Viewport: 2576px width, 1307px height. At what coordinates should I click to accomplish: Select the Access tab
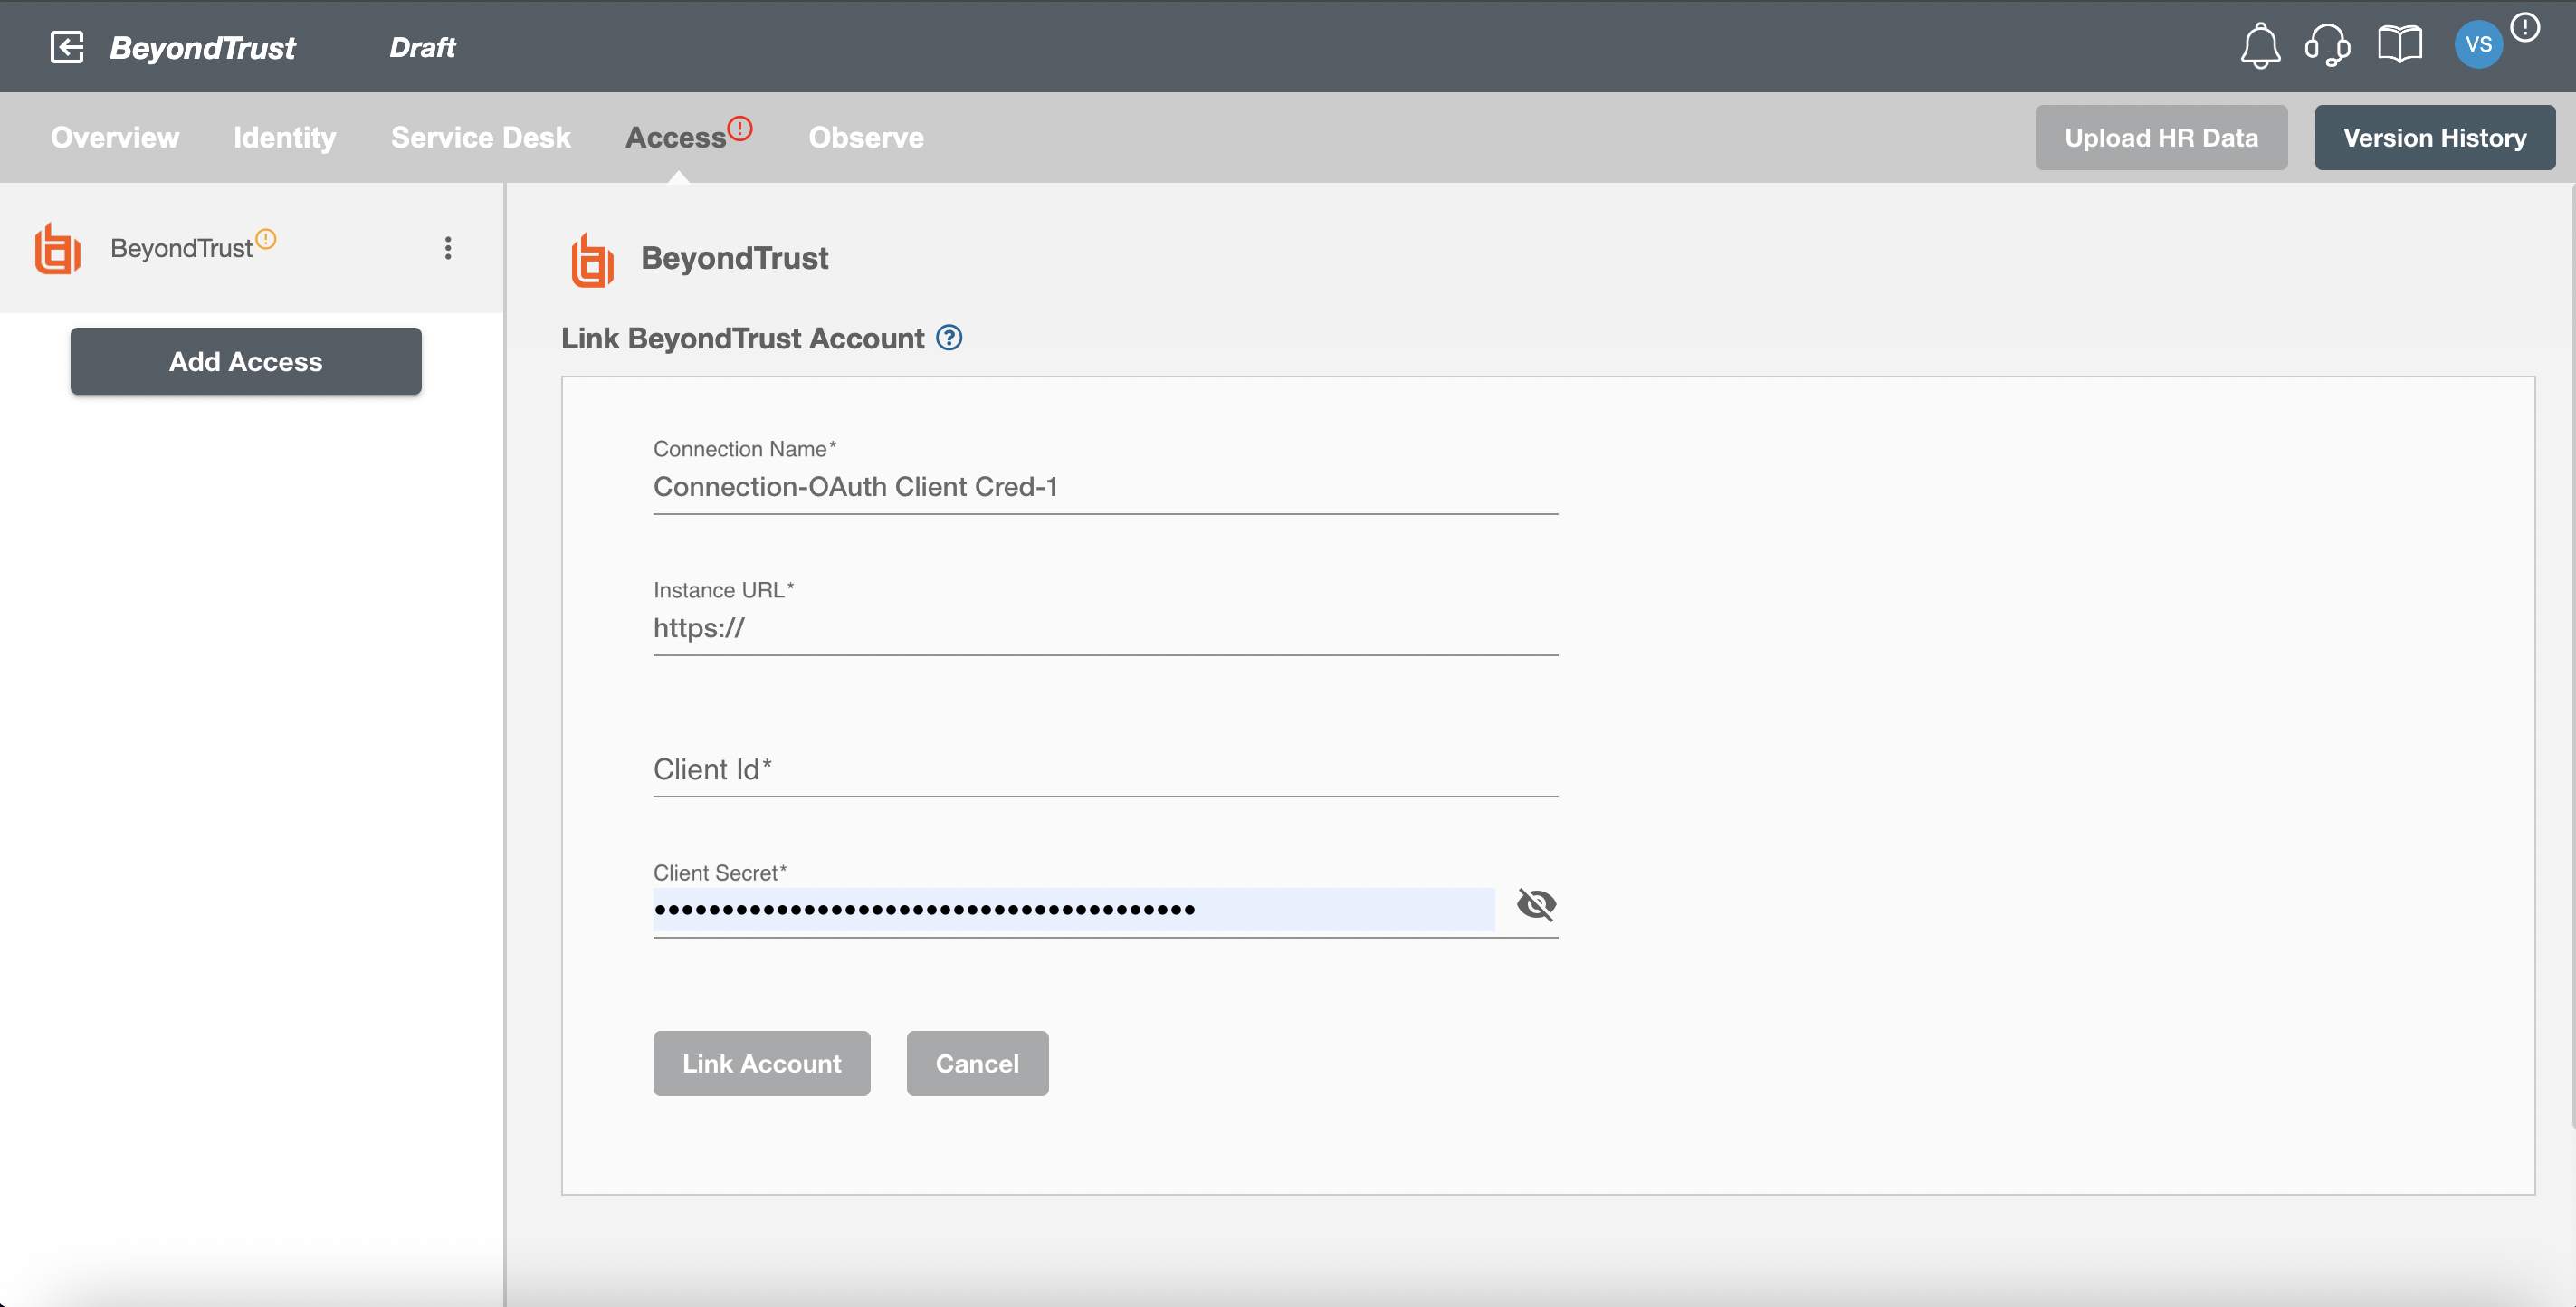676,137
